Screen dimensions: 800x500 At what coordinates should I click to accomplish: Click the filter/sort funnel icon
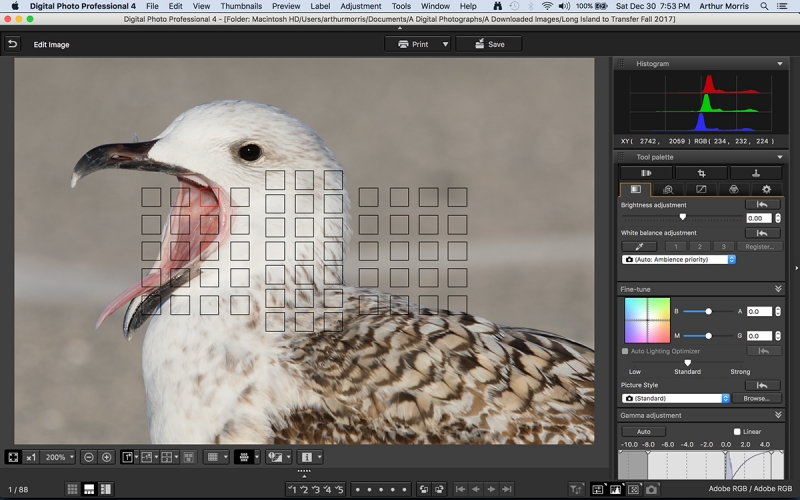tap(576, 489)
